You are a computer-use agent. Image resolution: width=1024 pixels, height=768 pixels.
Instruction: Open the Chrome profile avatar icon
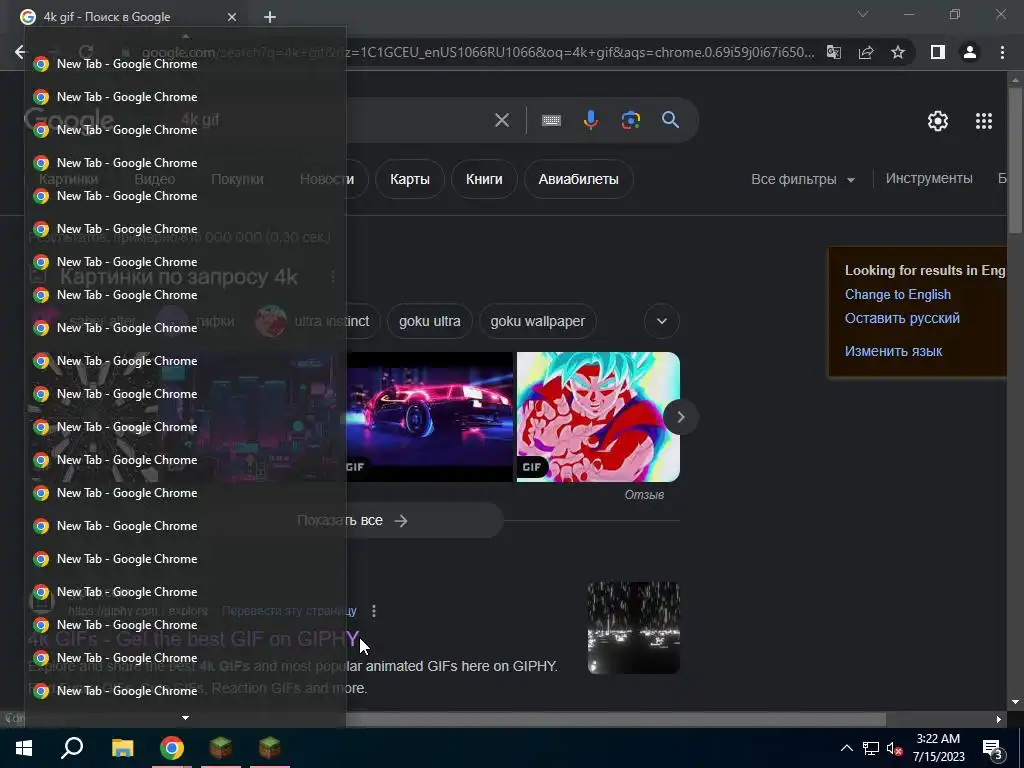coord(970,52)
